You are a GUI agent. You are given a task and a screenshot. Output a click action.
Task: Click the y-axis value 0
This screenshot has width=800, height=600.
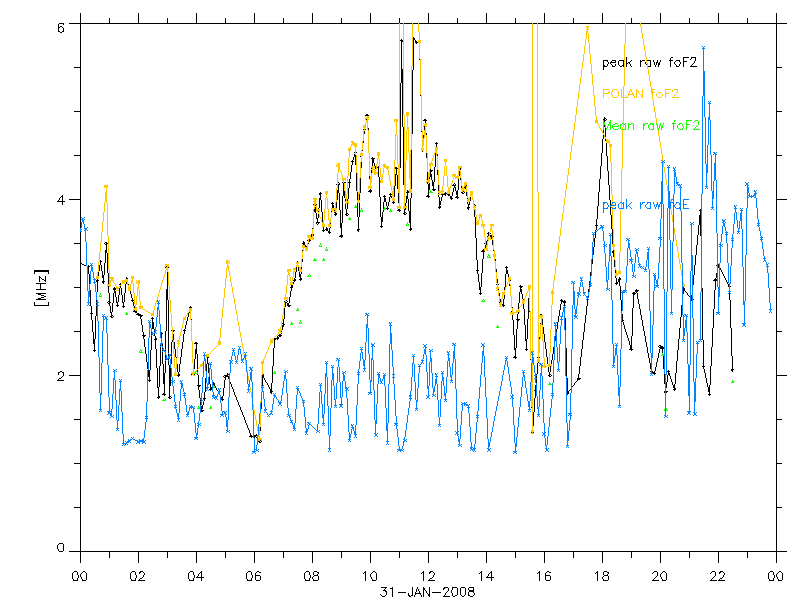(x=61, y=548)
